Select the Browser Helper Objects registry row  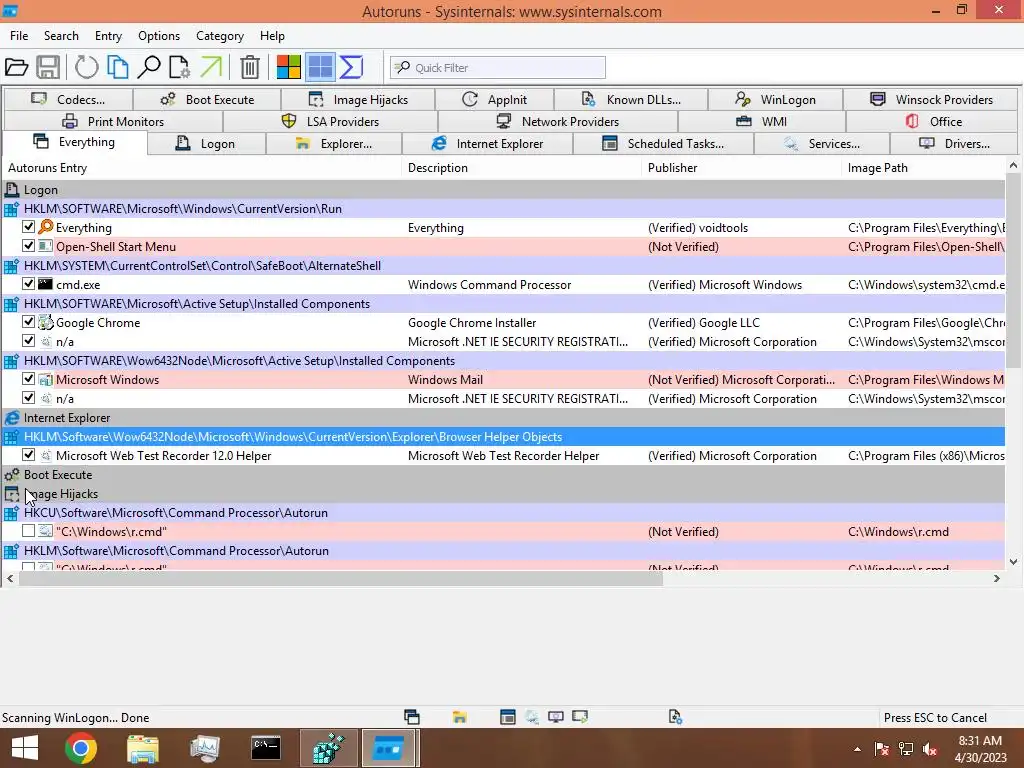[x=504, y=437]
